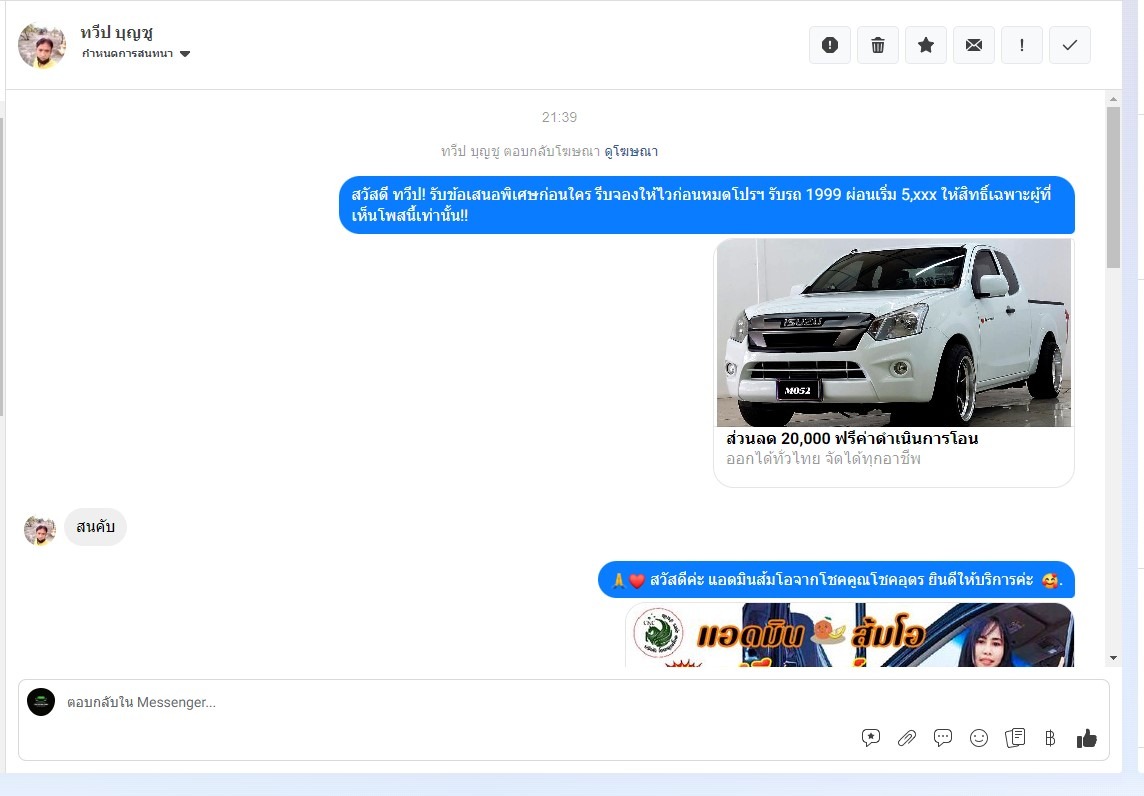Click the chat scrollbar down arrow
1144x796 pixels.
point(1113,658)
